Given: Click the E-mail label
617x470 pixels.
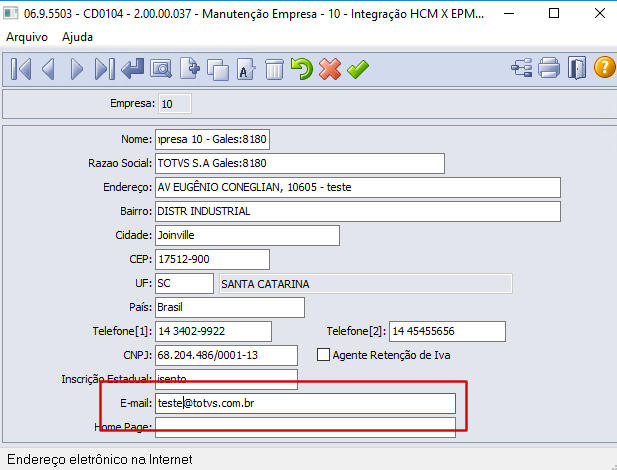Looking at the screenshot, I should click(136, 403).
